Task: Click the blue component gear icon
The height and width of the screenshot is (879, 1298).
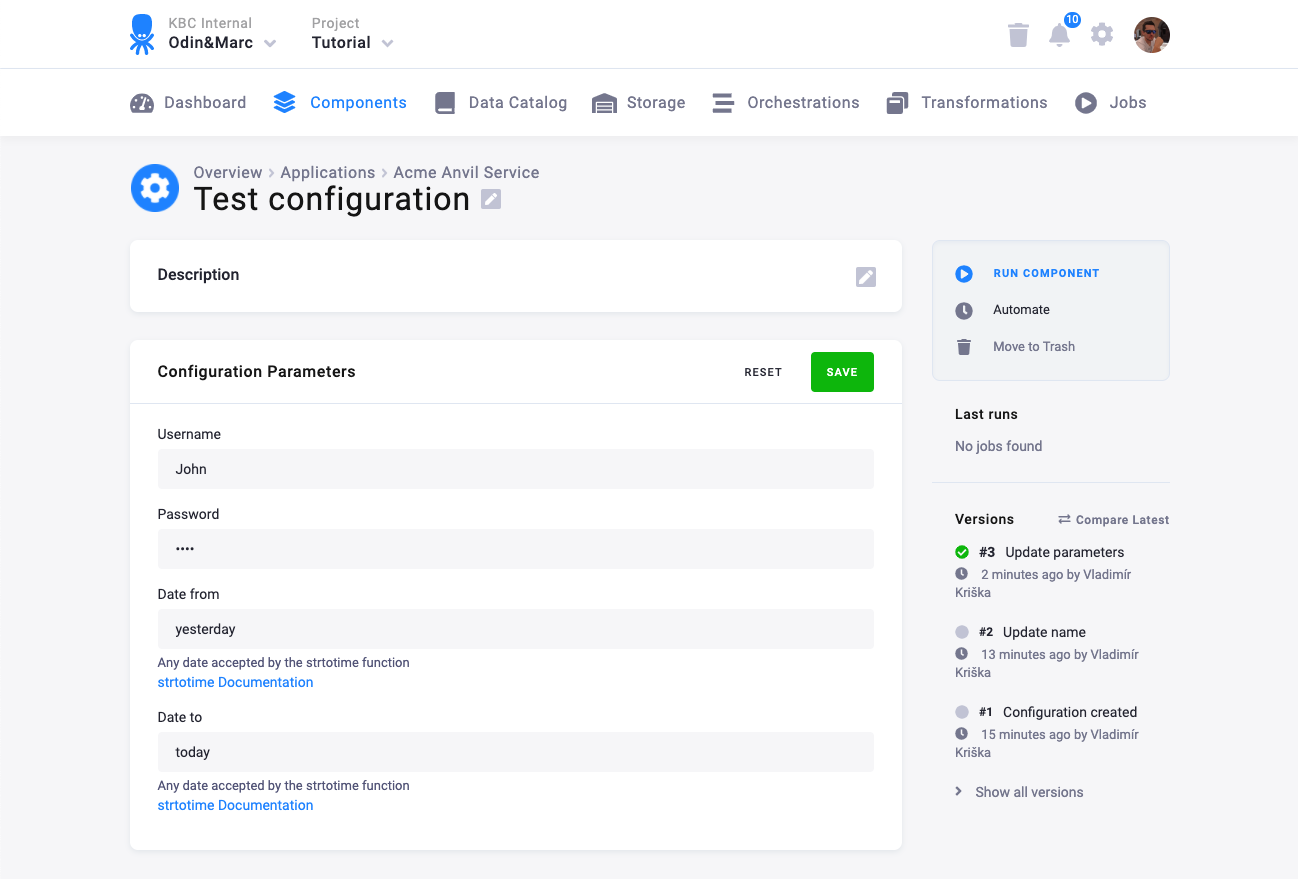Action: click(155, 188)
